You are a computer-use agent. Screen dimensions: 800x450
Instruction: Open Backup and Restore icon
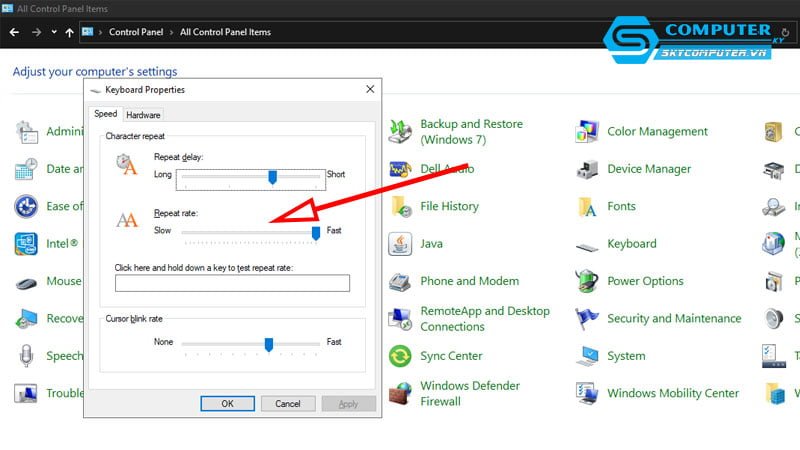400,132
